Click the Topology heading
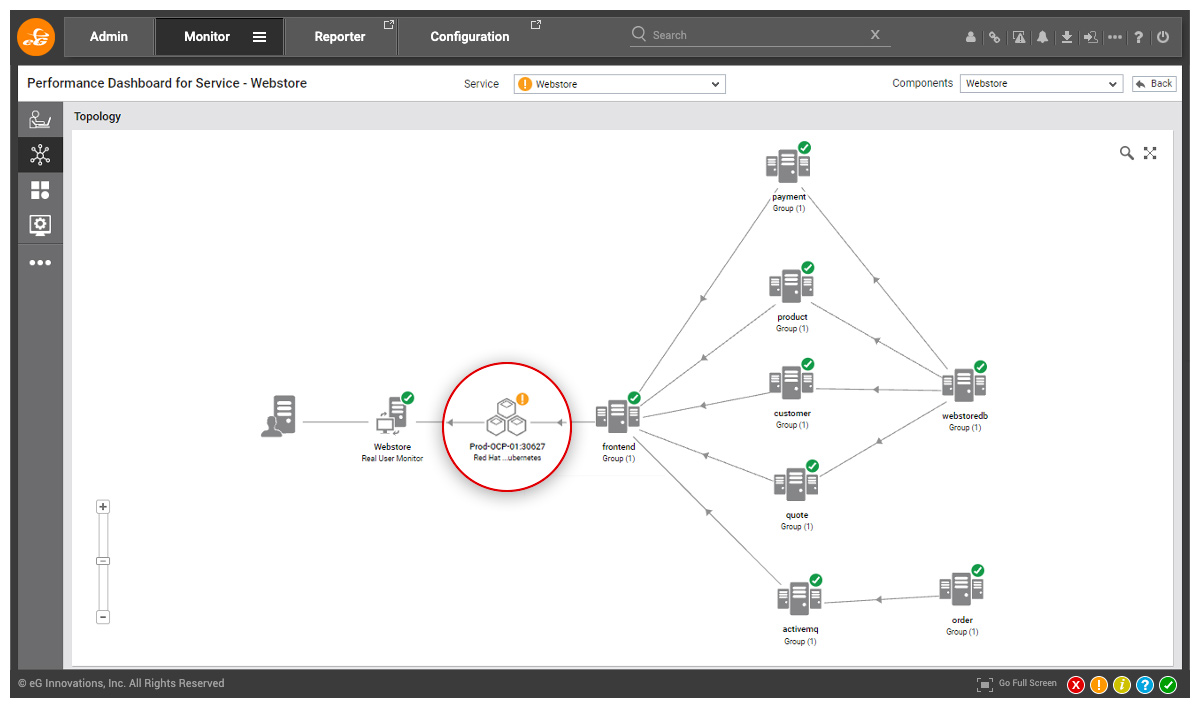 [x=97, y=116]
